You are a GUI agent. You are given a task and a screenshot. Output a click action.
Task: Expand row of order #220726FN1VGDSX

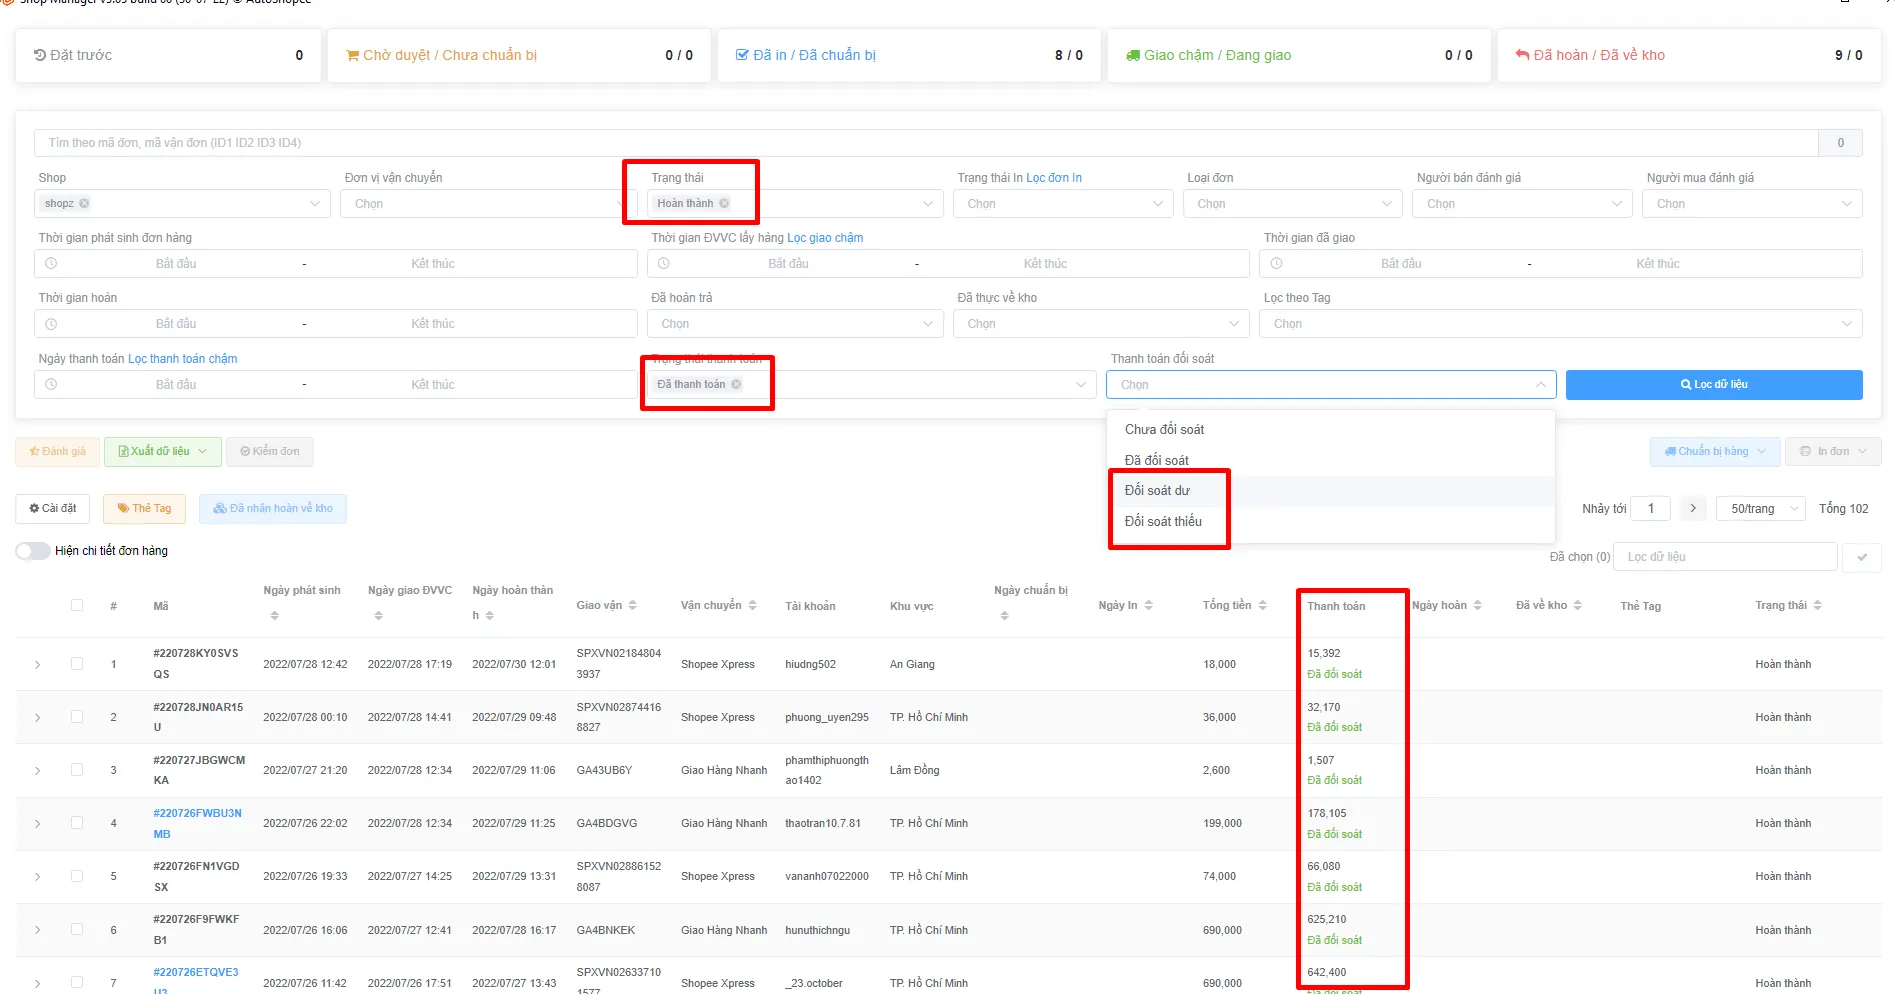38,877
